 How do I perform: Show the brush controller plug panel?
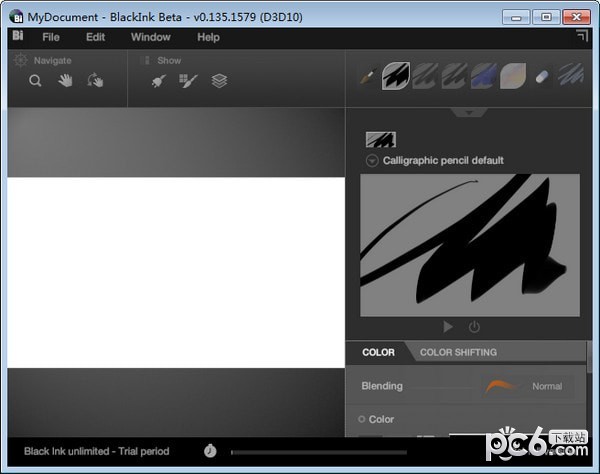point(158,81)
